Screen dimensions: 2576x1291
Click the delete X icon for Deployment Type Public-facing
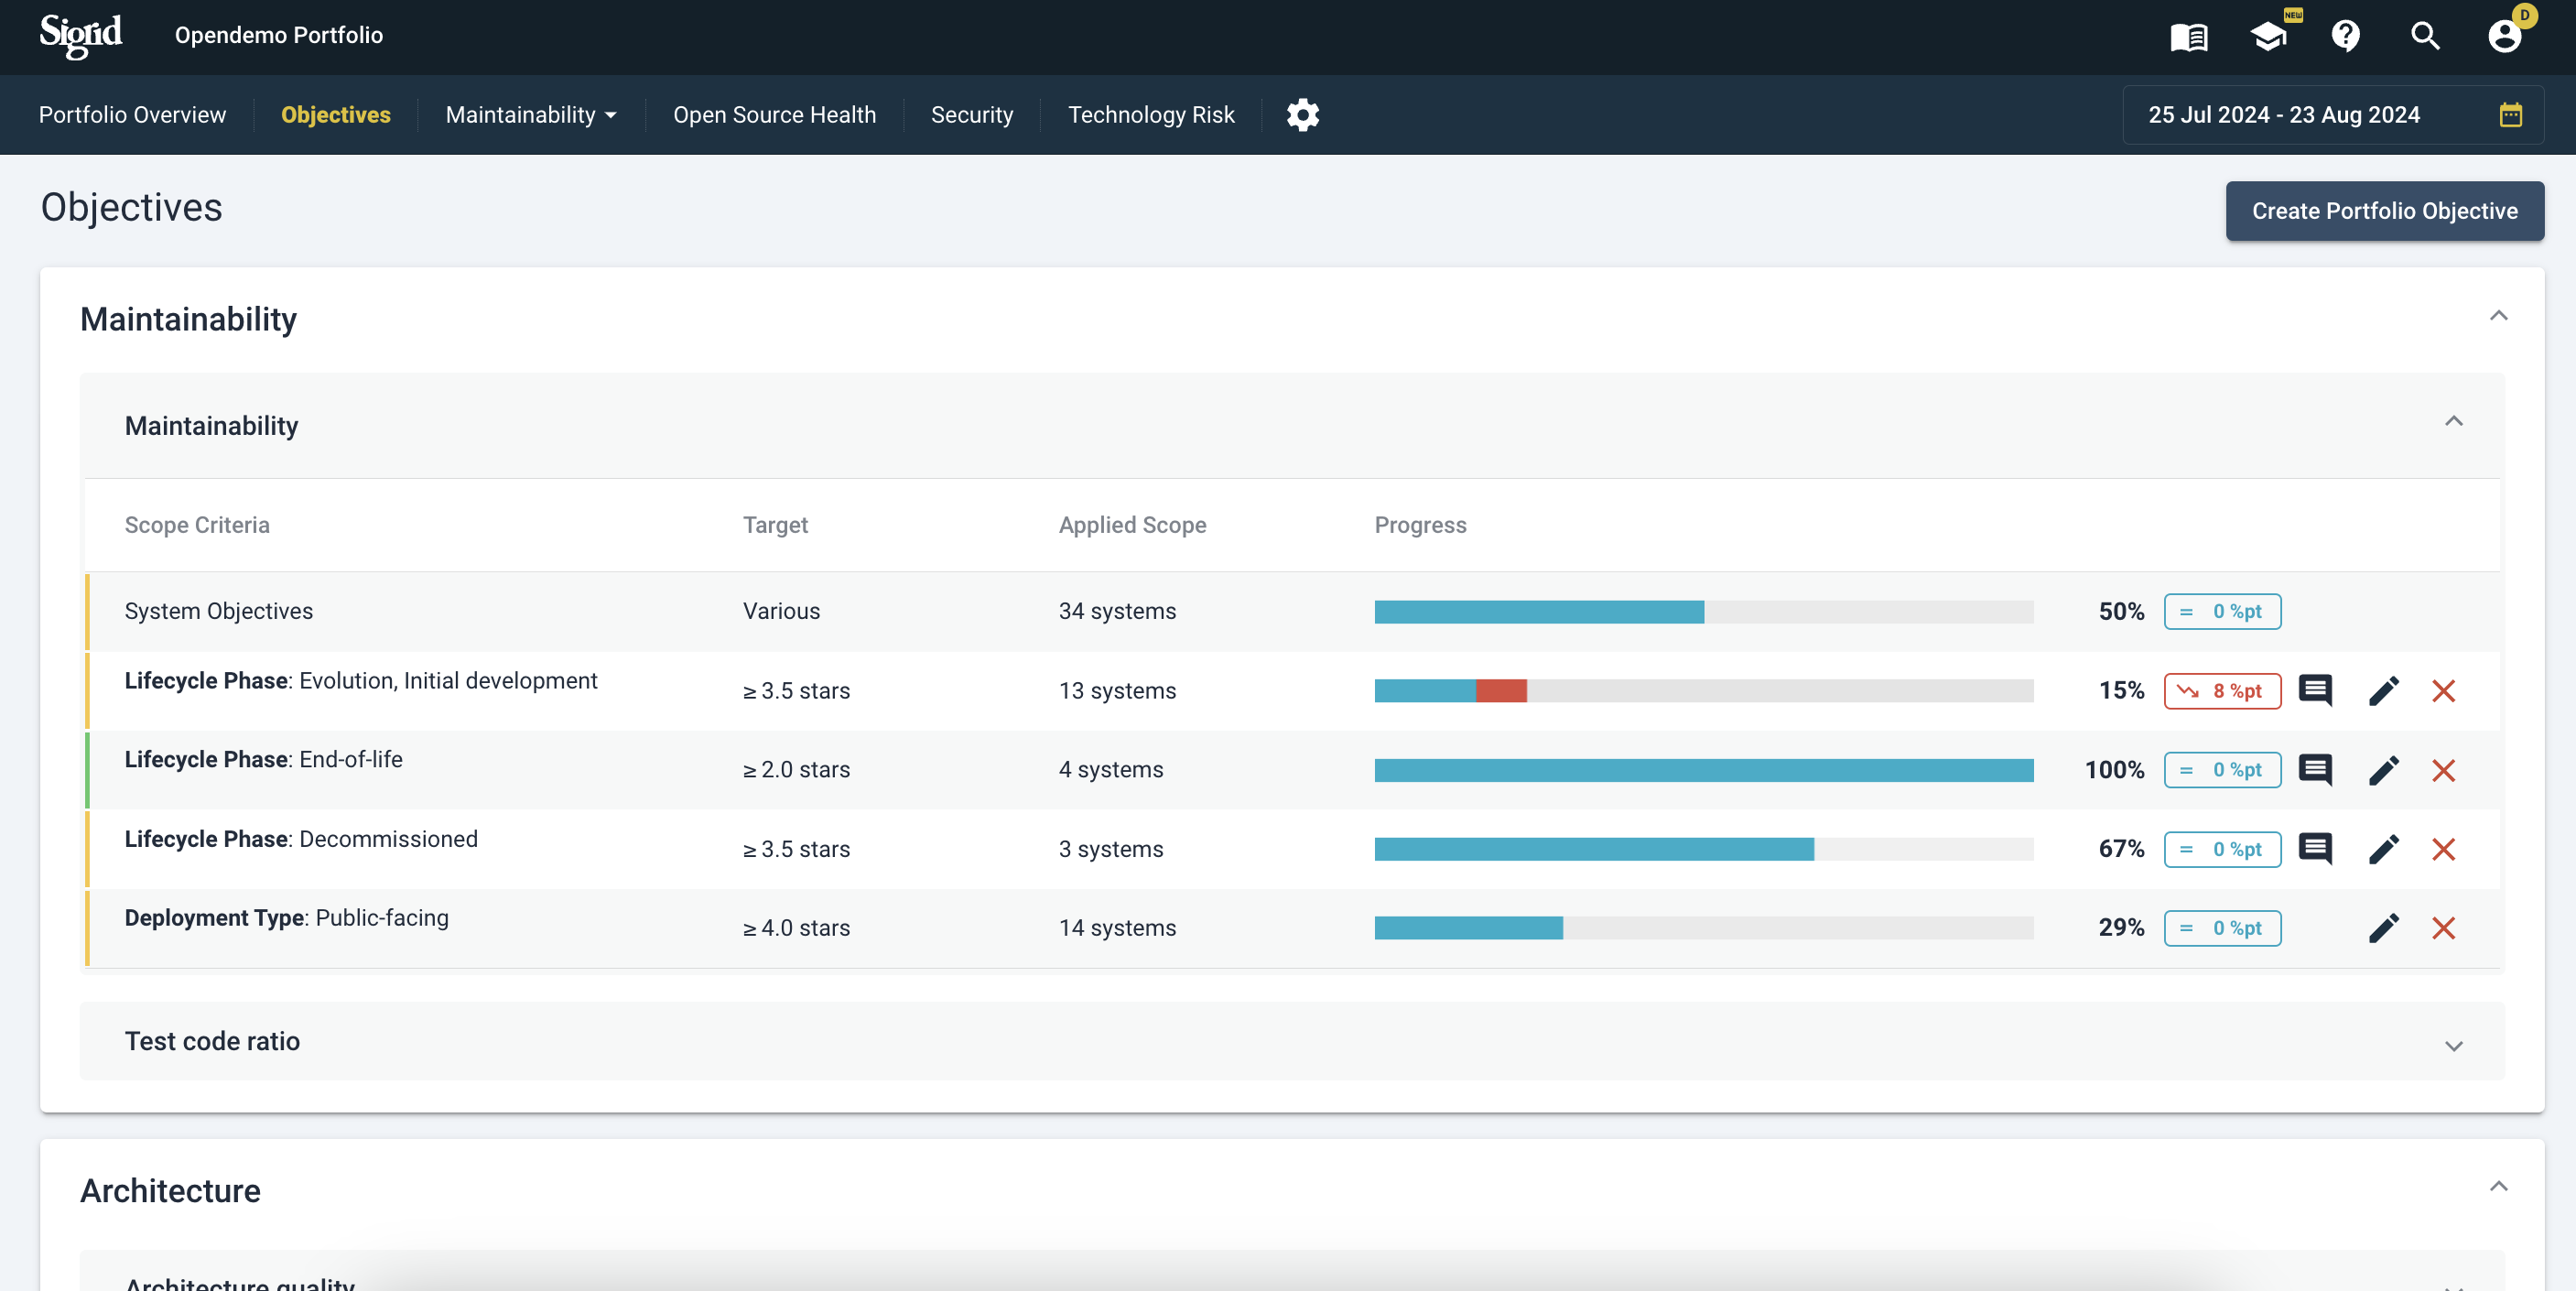tap(2444, 928)
